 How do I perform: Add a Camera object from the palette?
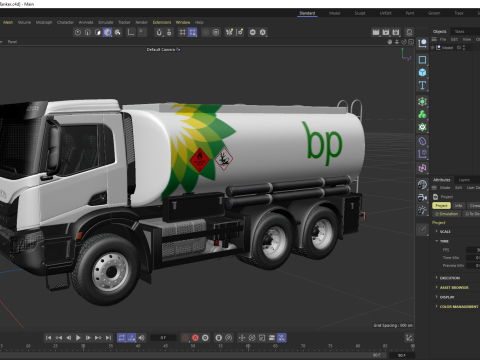422,197
